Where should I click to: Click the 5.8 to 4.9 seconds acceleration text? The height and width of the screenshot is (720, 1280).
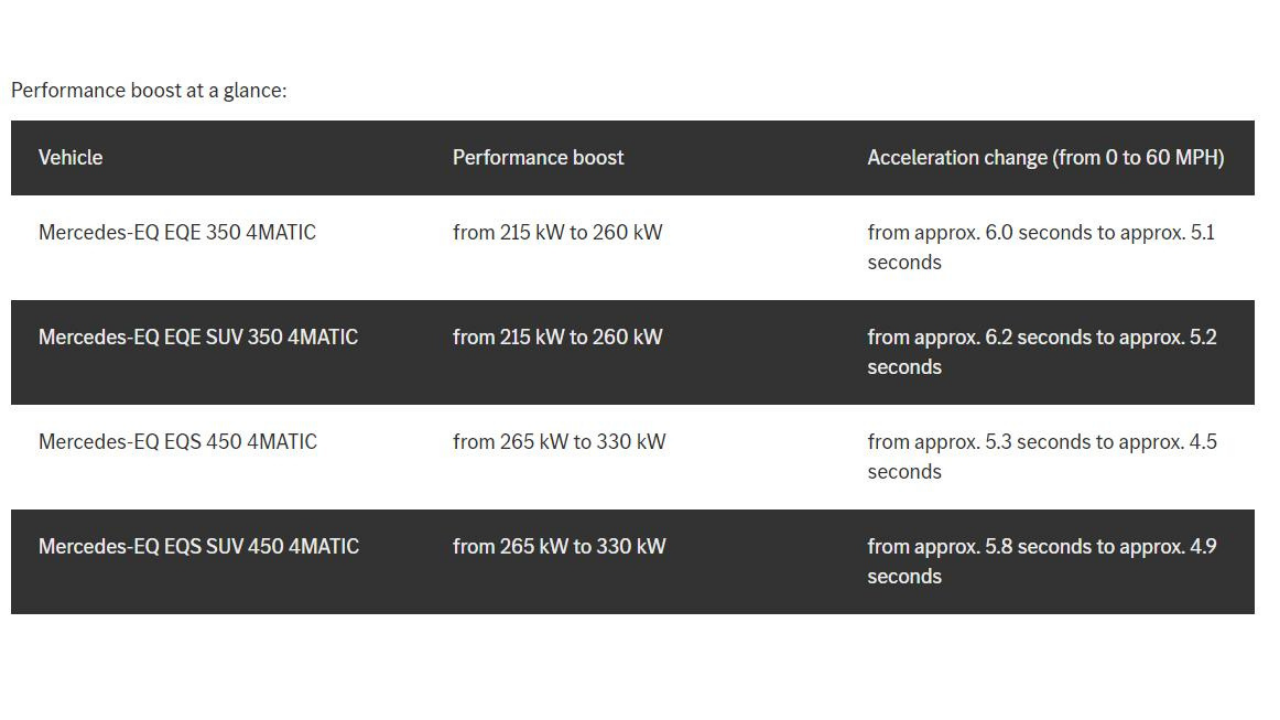click(1042, 562)
